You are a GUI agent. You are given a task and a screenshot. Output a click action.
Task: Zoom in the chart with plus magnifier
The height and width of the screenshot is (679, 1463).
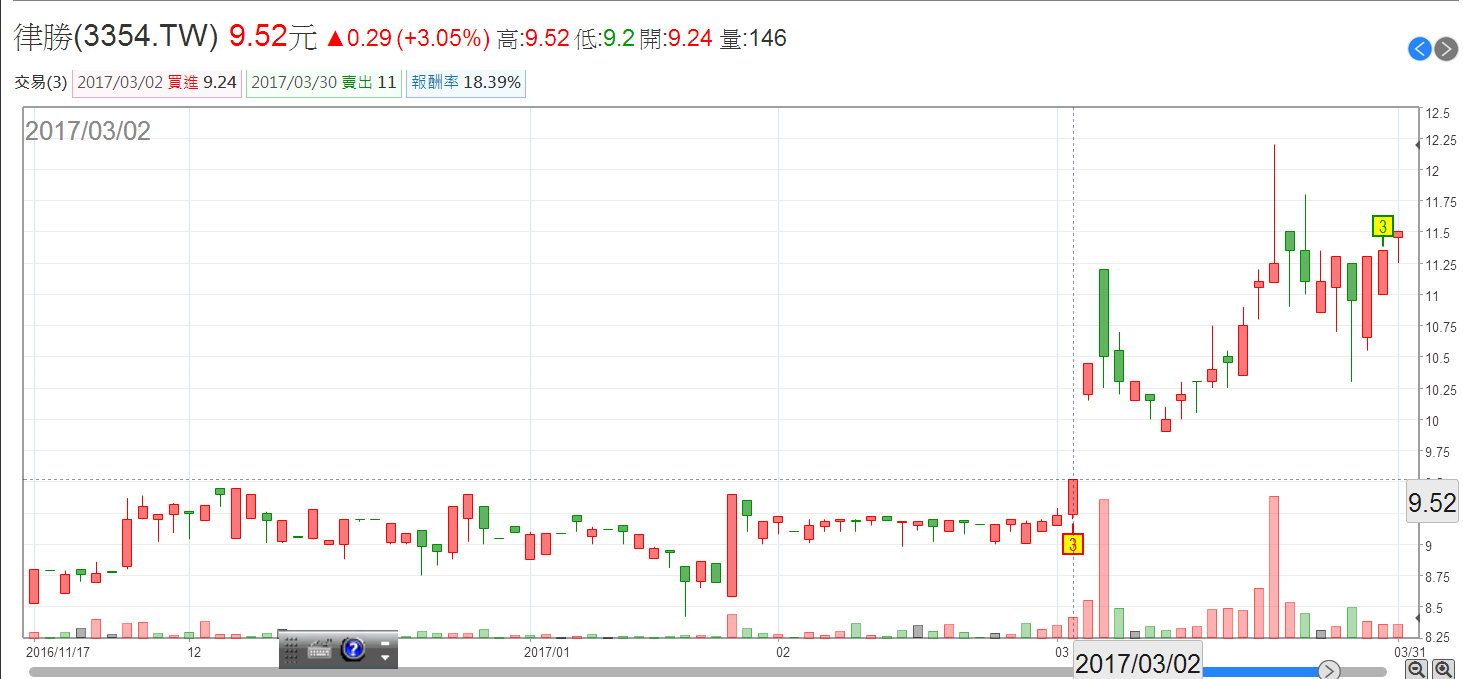click(1443, 669)
